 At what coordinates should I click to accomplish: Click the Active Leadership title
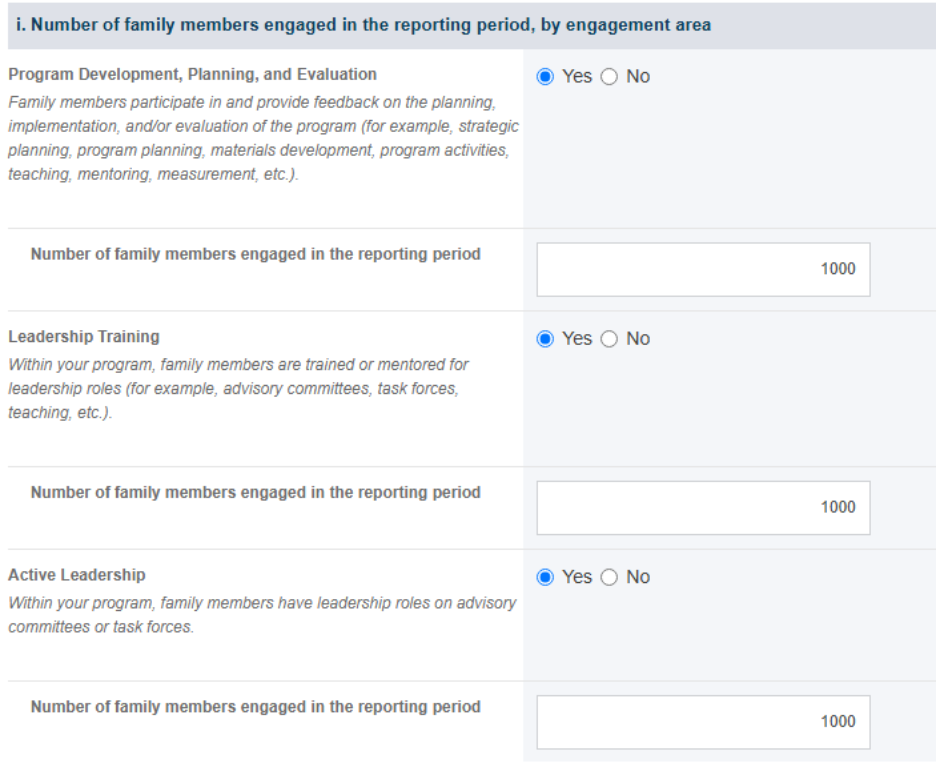click(76, 575)
